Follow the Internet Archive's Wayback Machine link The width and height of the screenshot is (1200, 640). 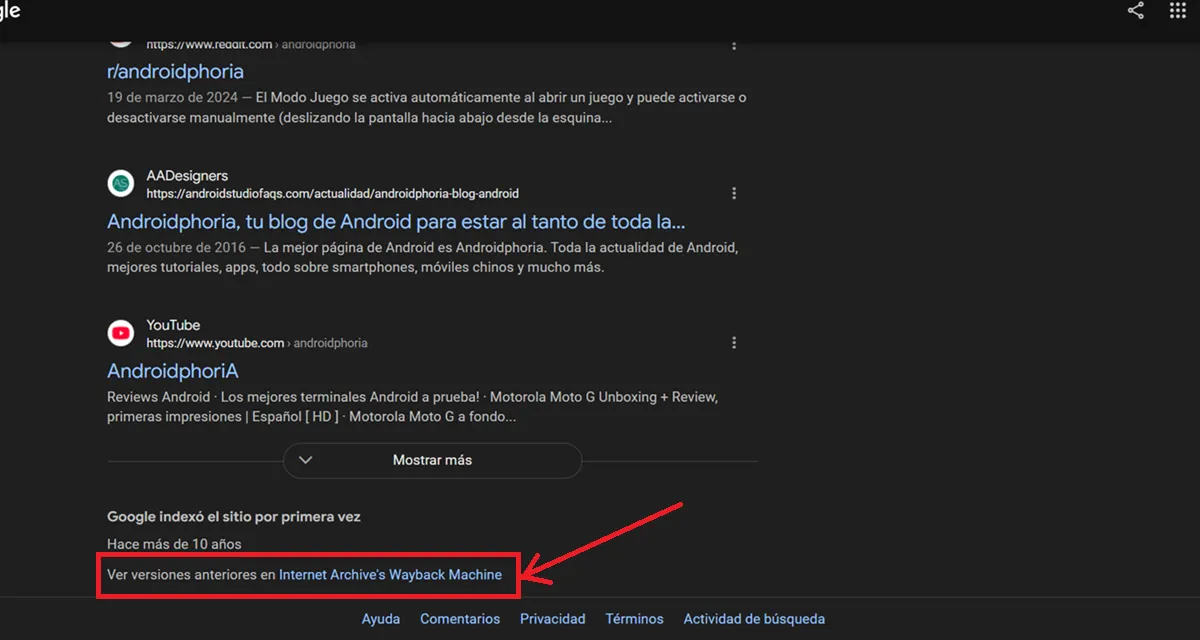[x=390, y=575]
